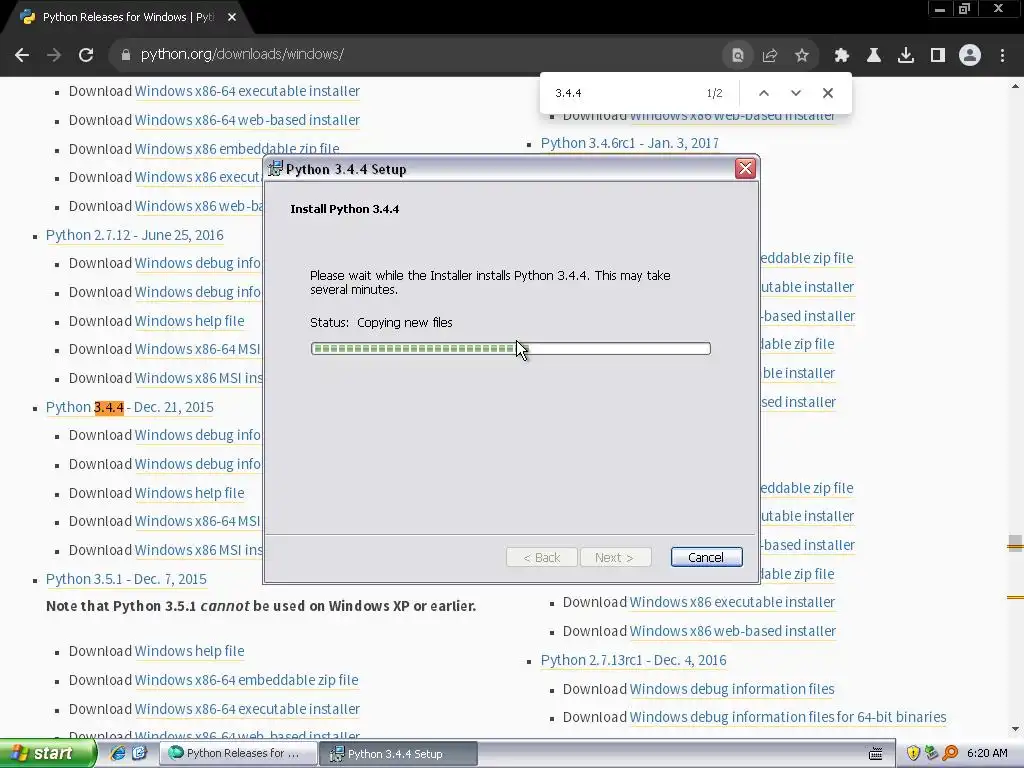Image resolution: width=1024 pixels, height=768 pixels.
Task: Click the forward navigation arrow
Action: [x=54, y=55]
